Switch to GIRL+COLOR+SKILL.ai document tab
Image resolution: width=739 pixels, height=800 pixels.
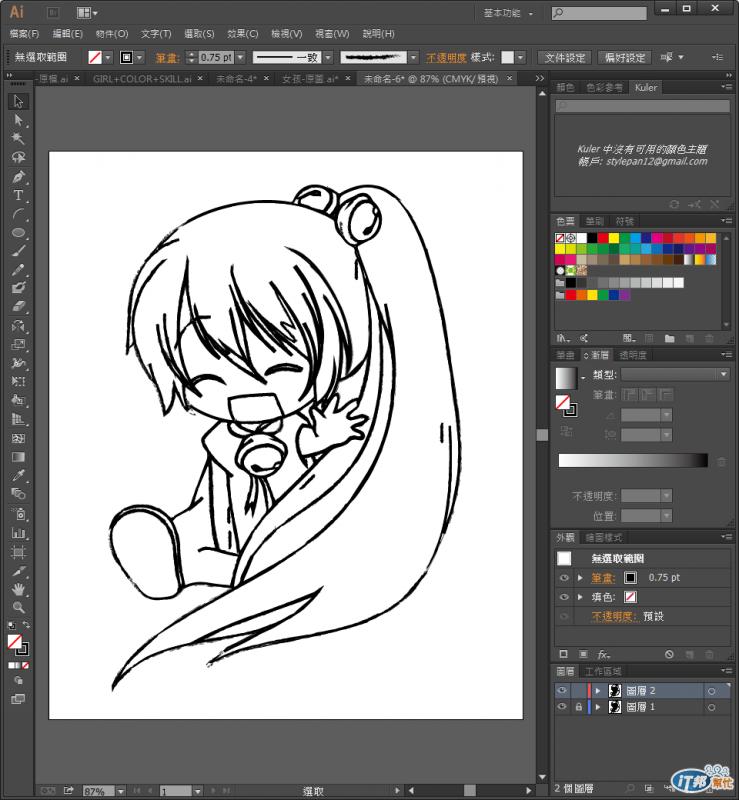(142, 79)
